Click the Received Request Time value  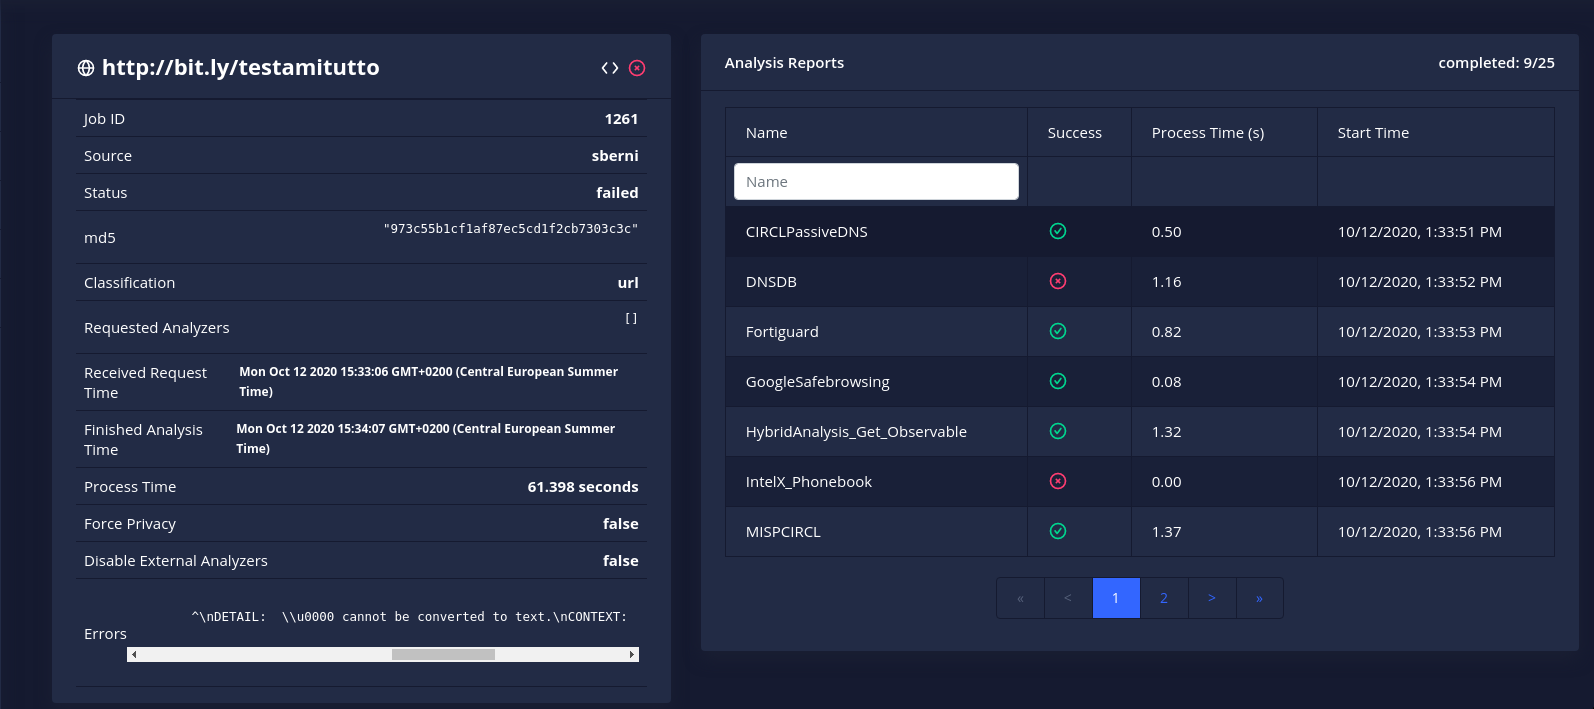429,382
